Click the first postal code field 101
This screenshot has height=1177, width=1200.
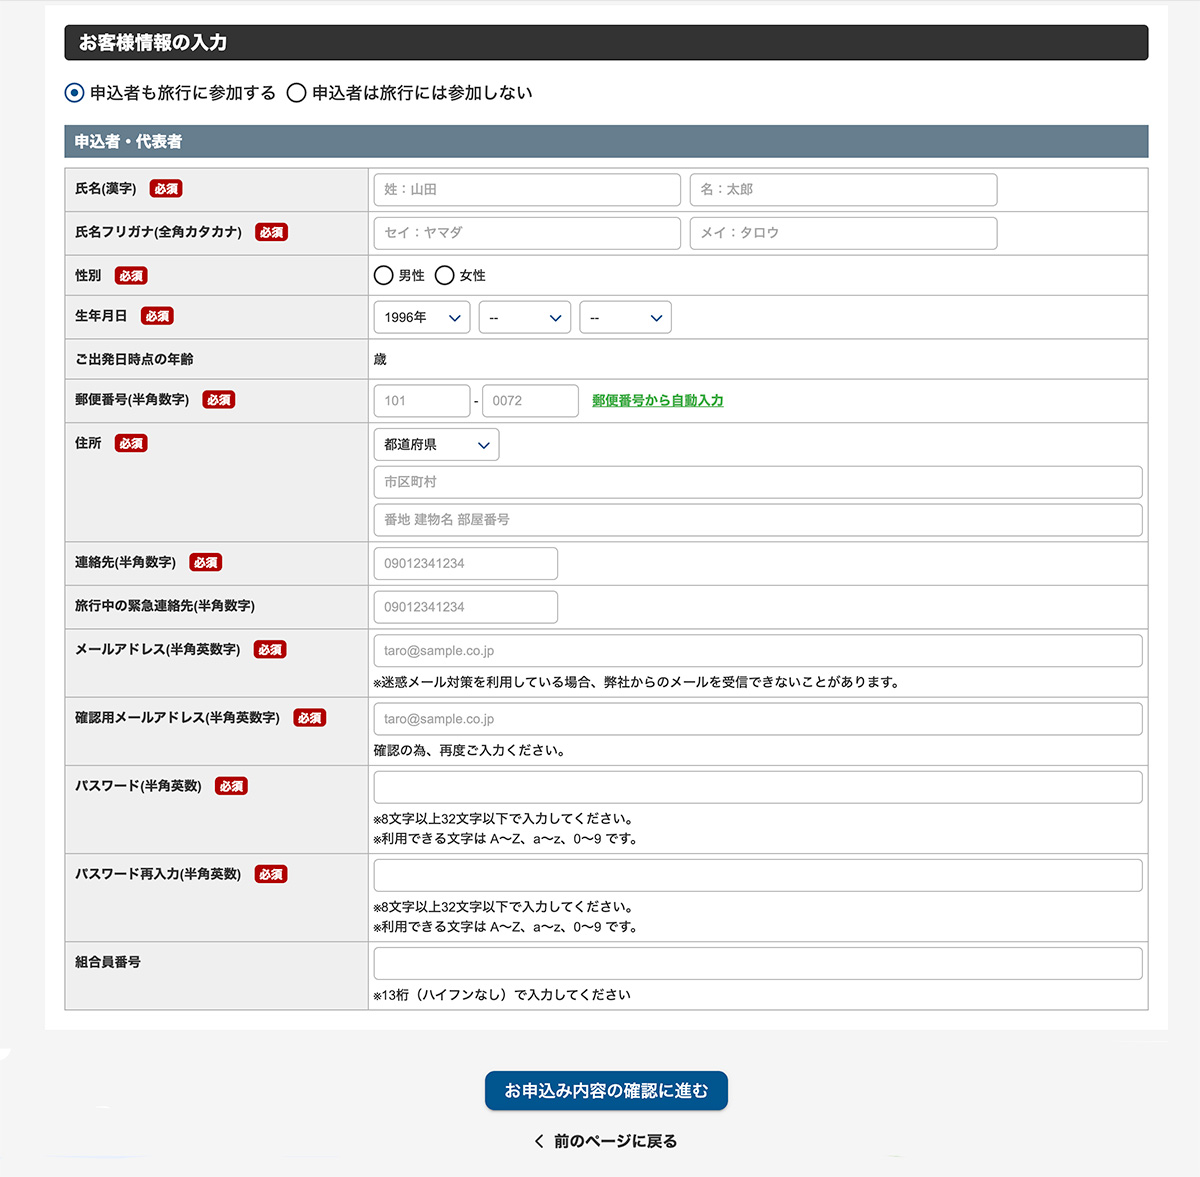point(421,400)
